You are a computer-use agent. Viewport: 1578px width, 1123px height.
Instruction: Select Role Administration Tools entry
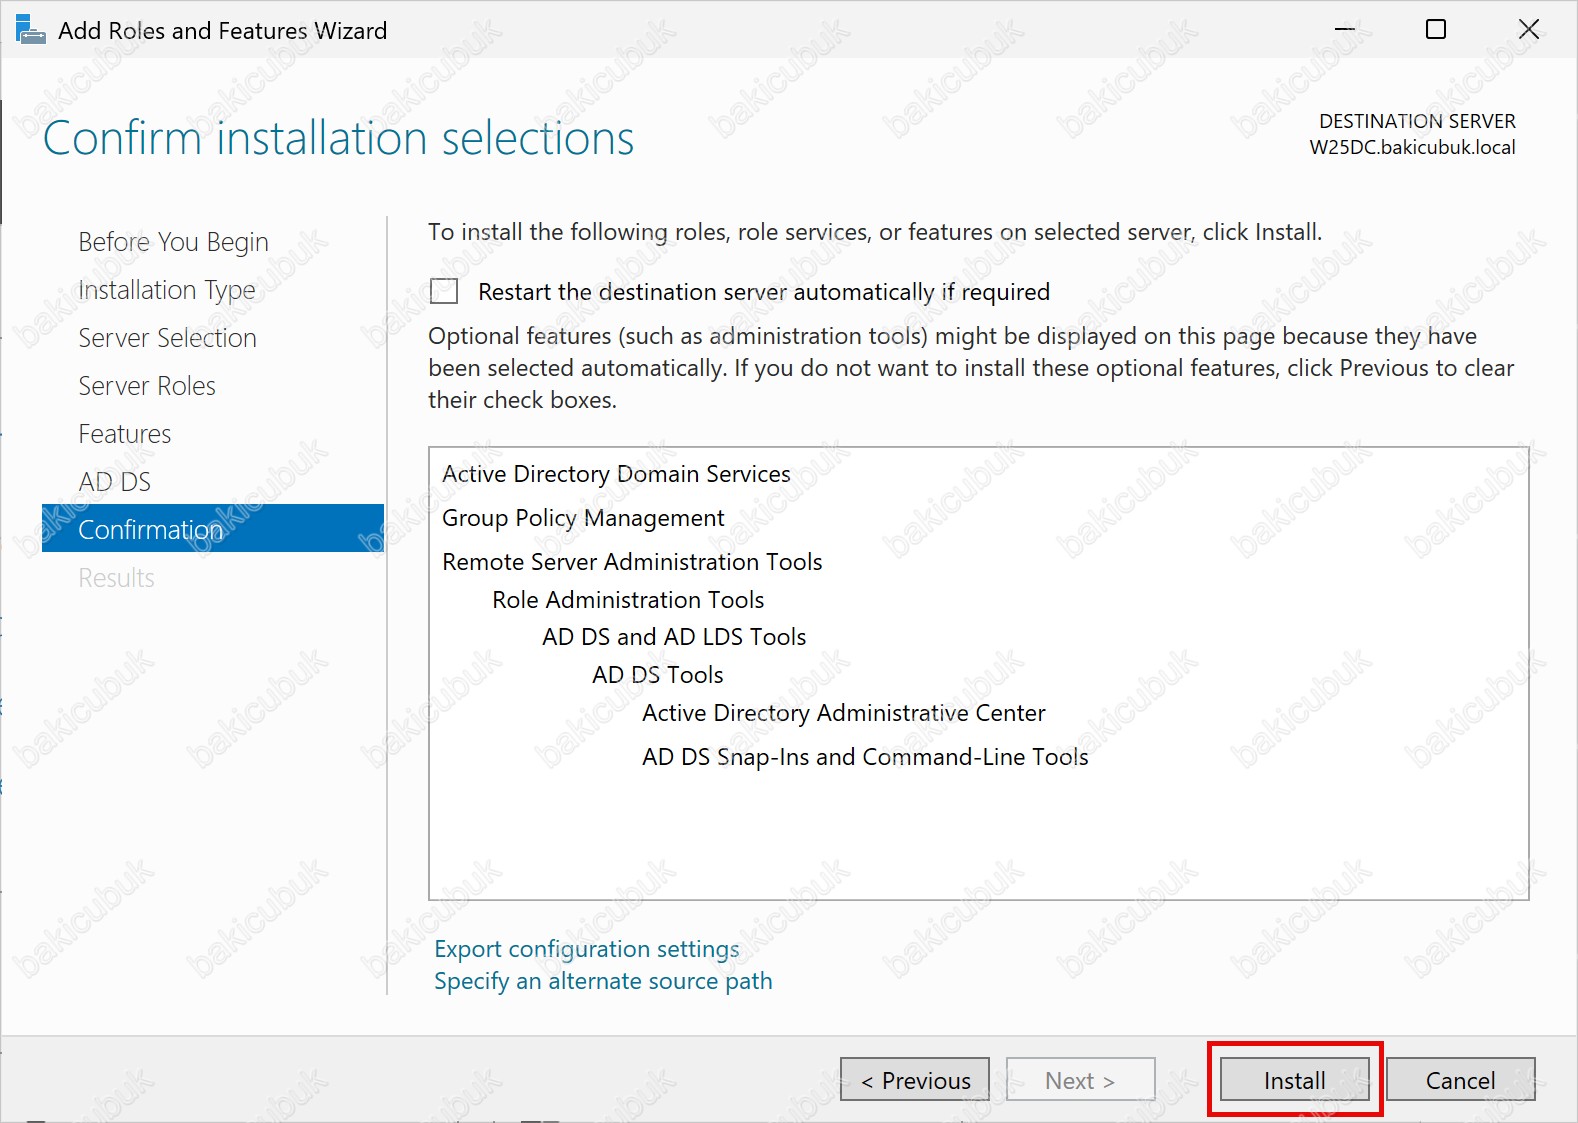[628, 600]
